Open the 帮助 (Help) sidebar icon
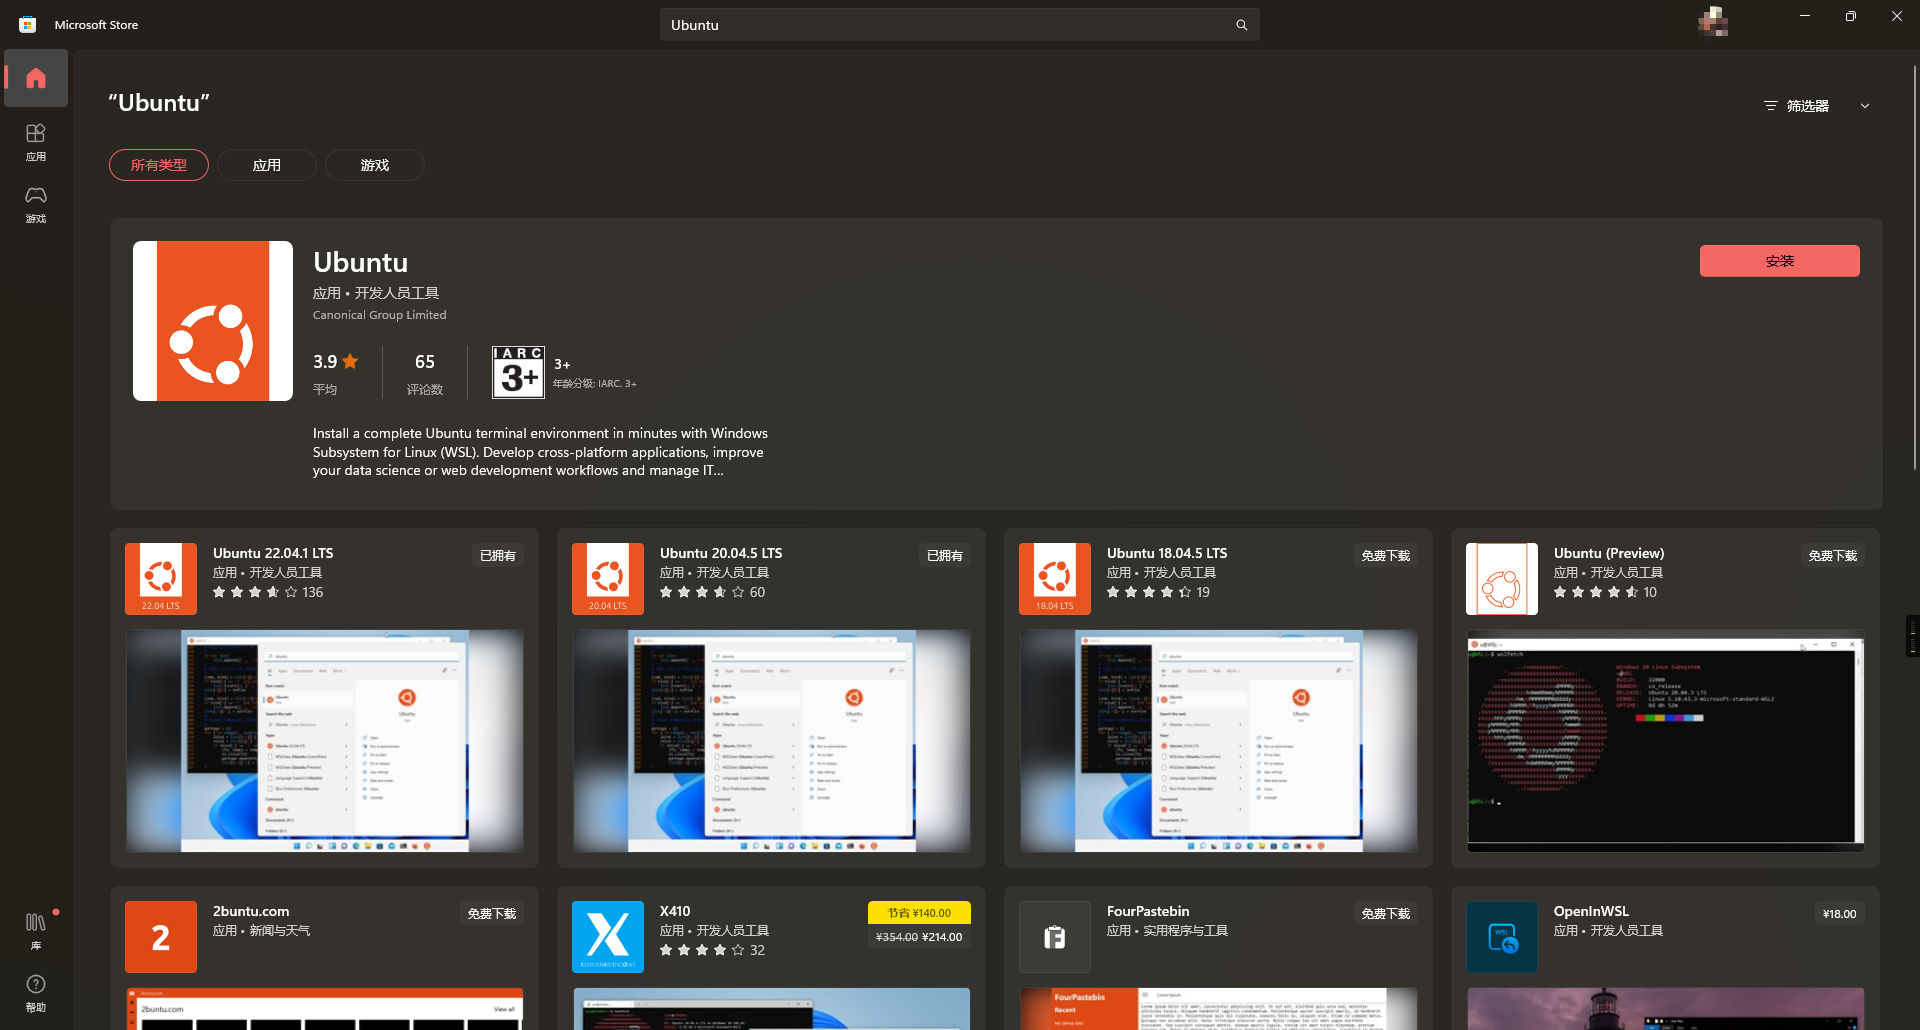The image size is (1920, 1030). tap(36, 993)
